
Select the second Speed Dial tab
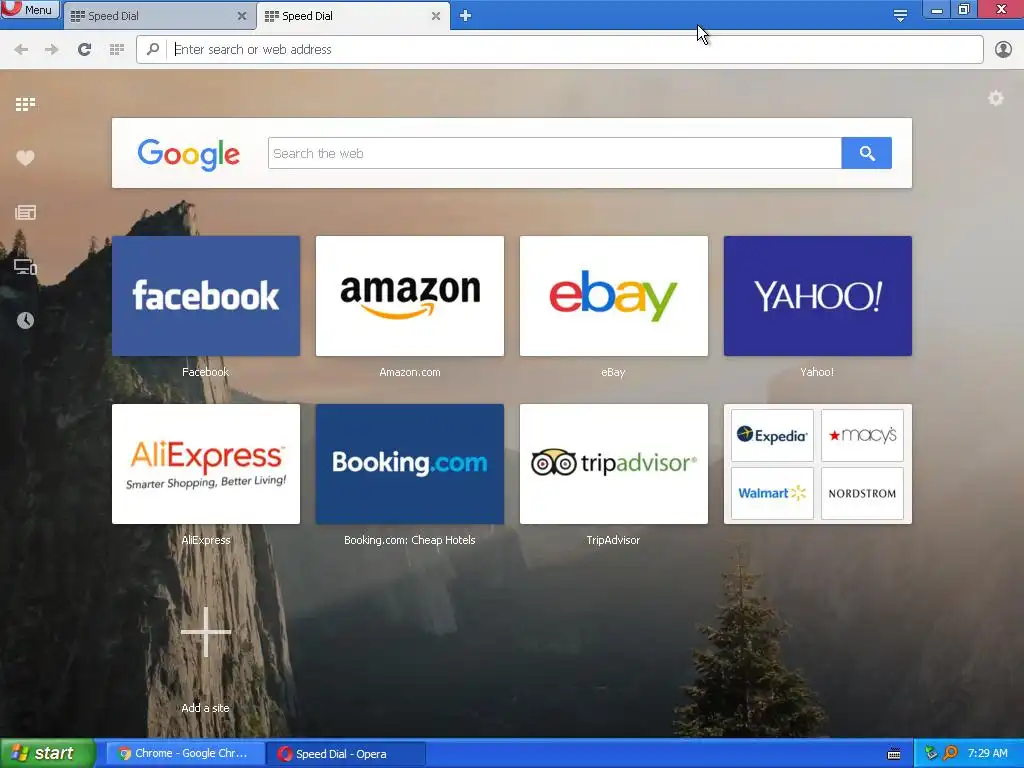click(353, 16)
